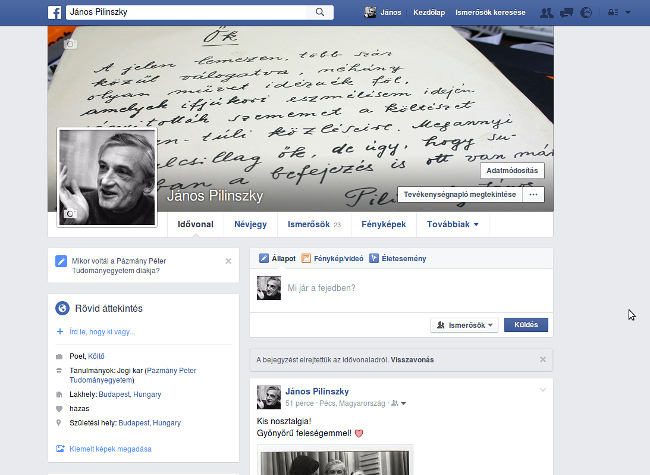
Task: Open the Névjegy tab
Action: coord(250,224)
